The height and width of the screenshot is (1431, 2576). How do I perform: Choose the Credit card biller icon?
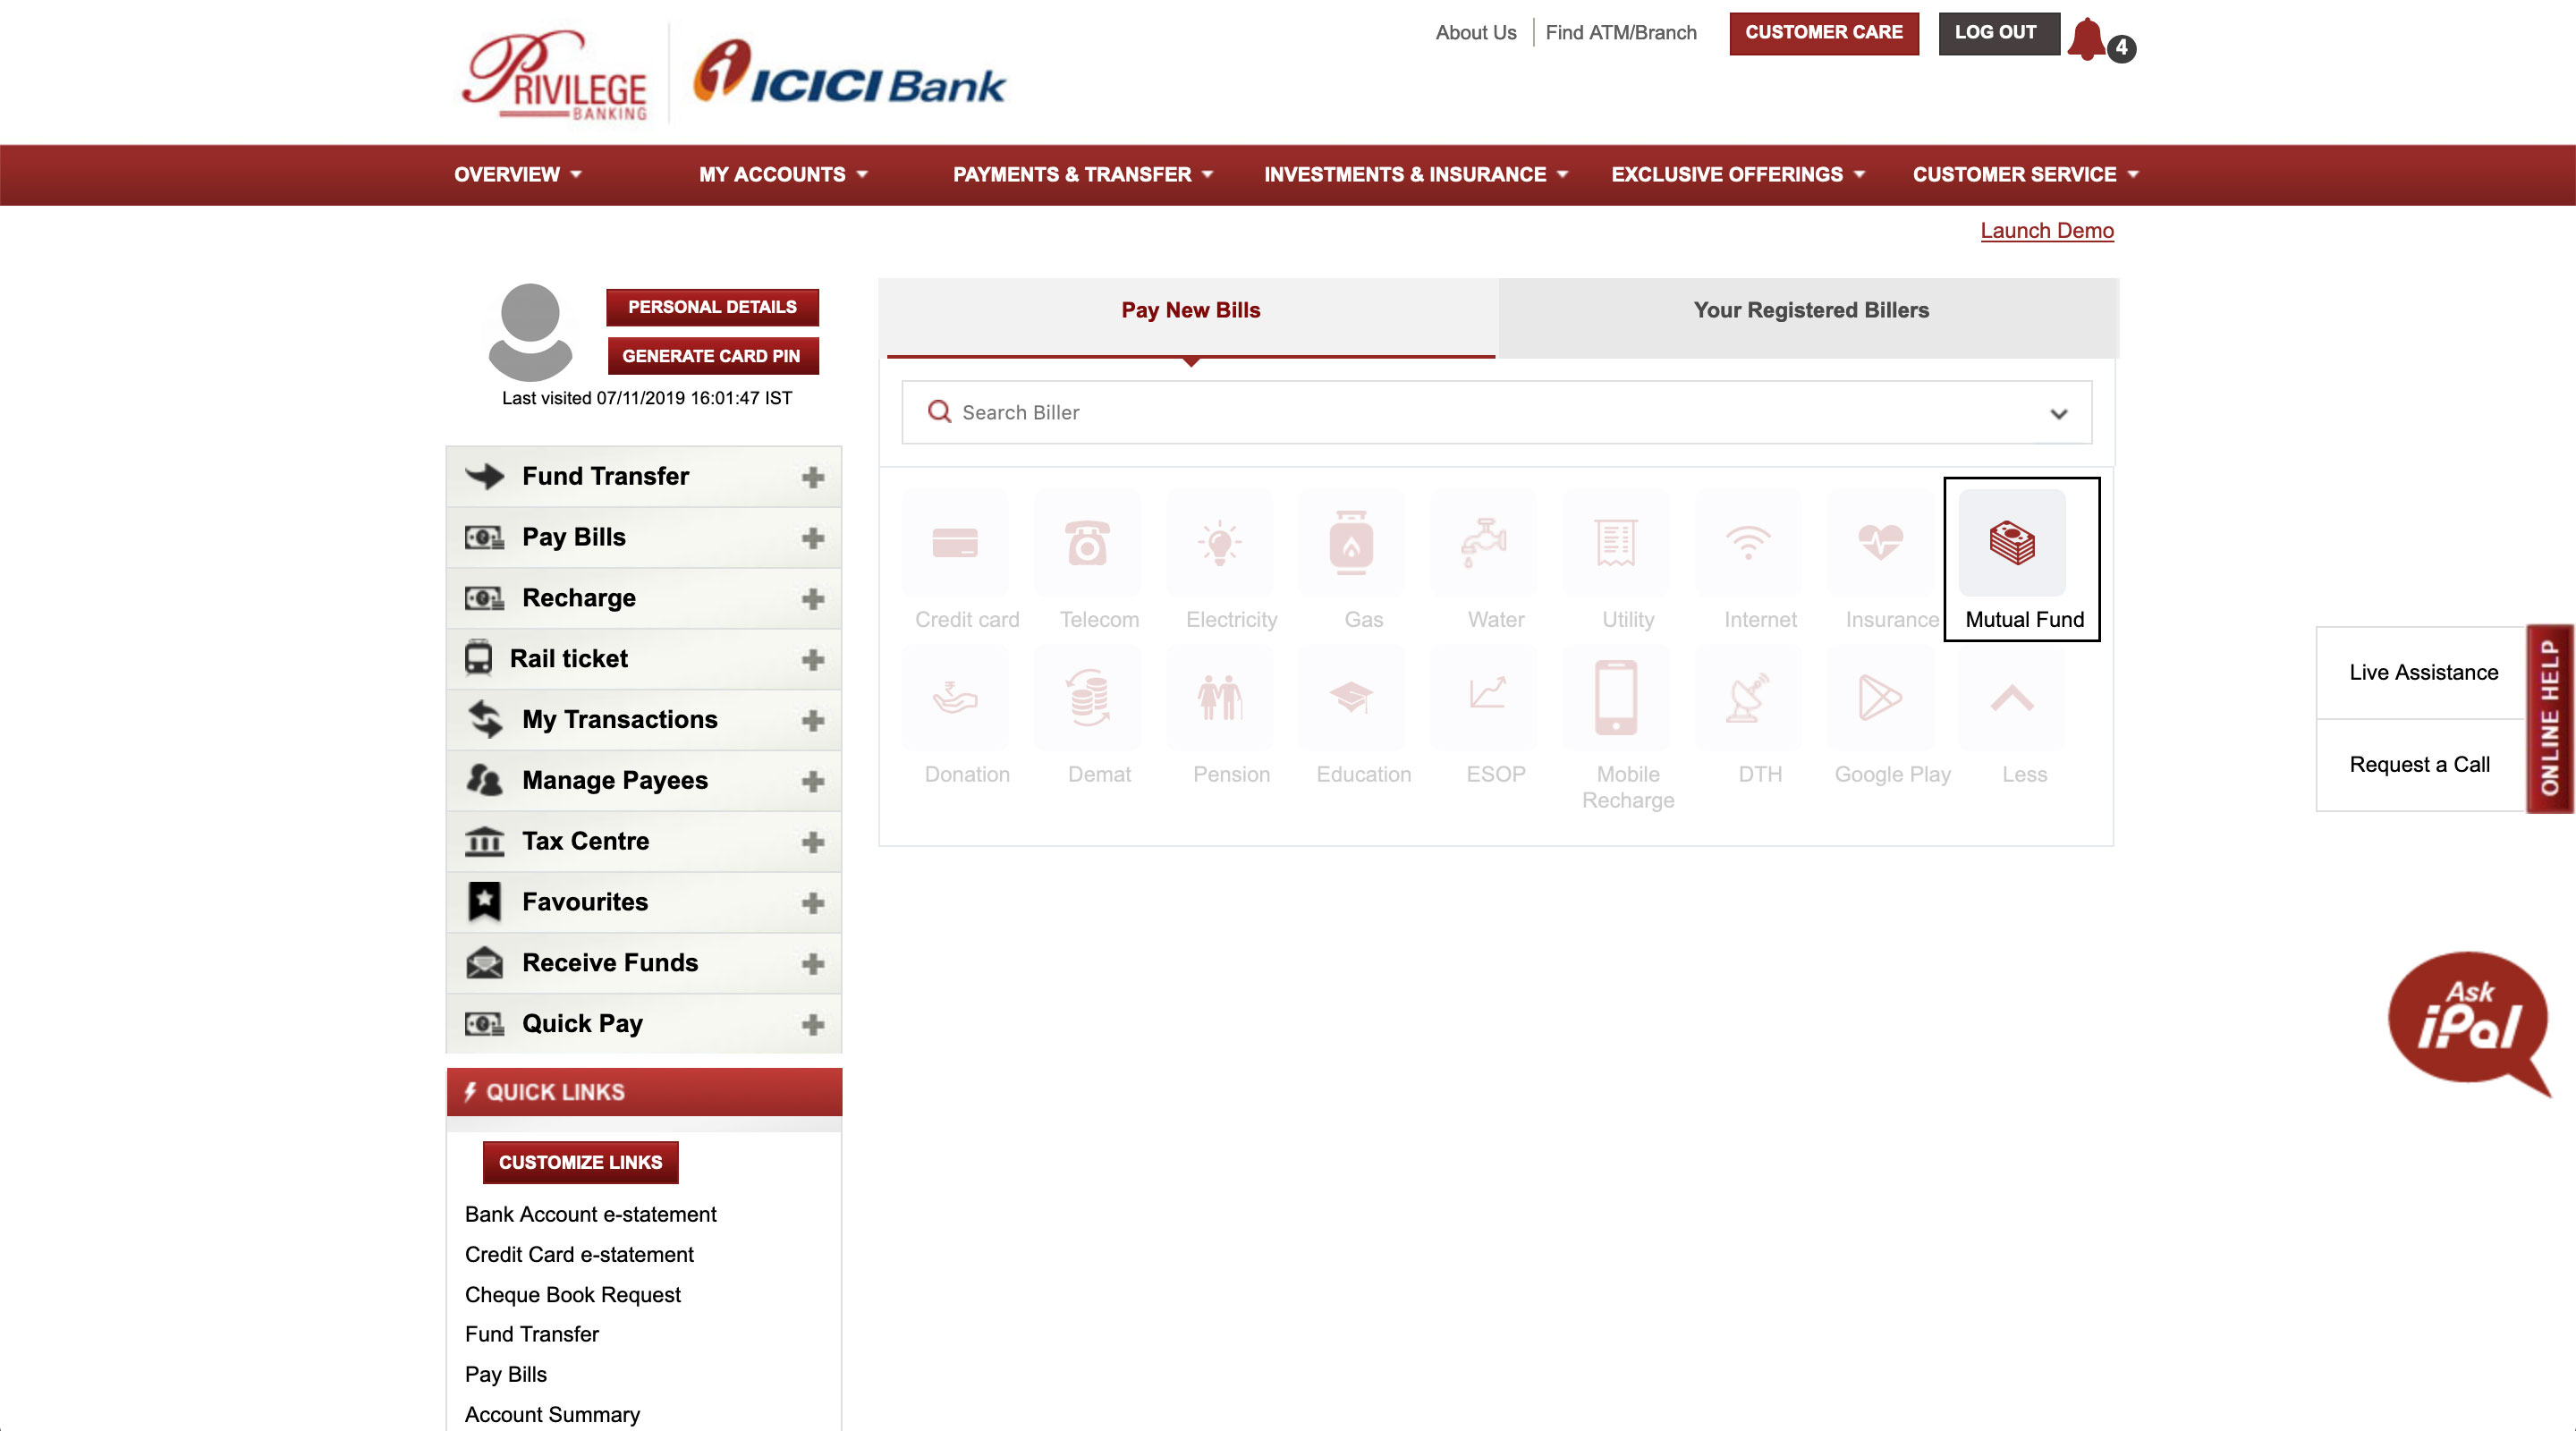955,543
